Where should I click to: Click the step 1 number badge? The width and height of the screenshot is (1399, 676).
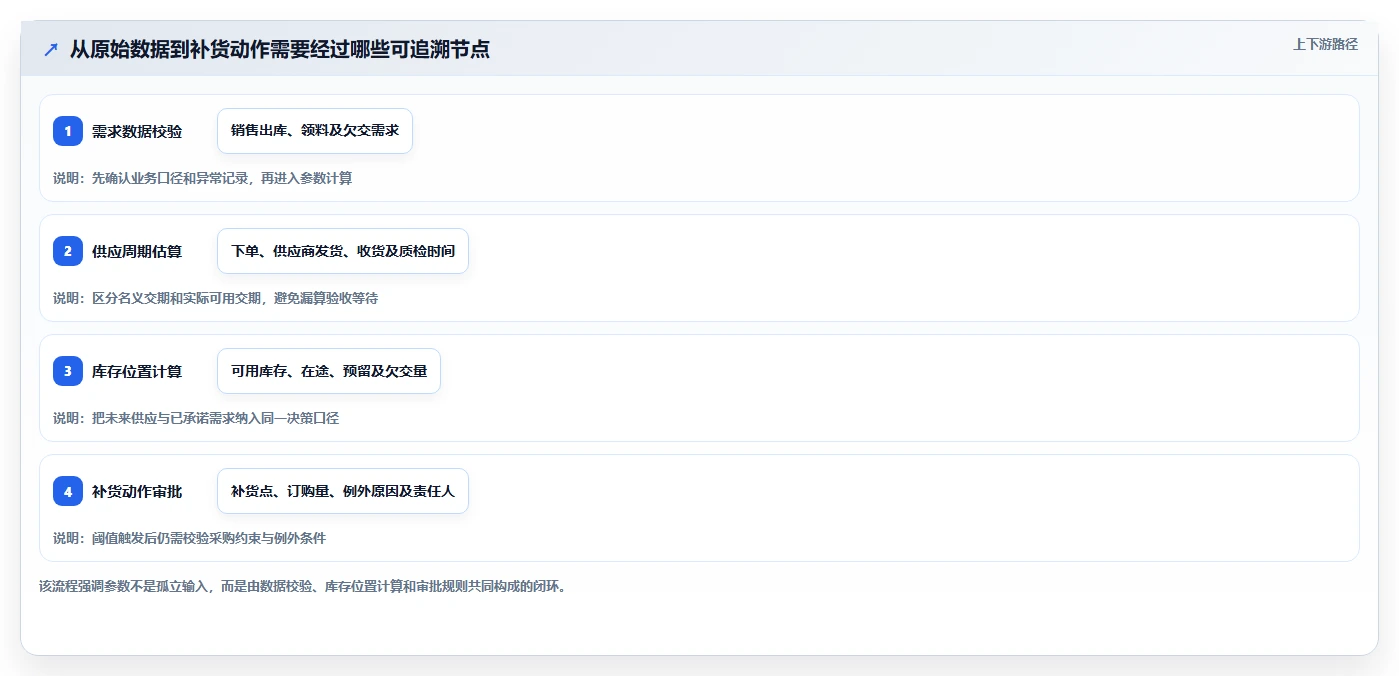point(68,131)
